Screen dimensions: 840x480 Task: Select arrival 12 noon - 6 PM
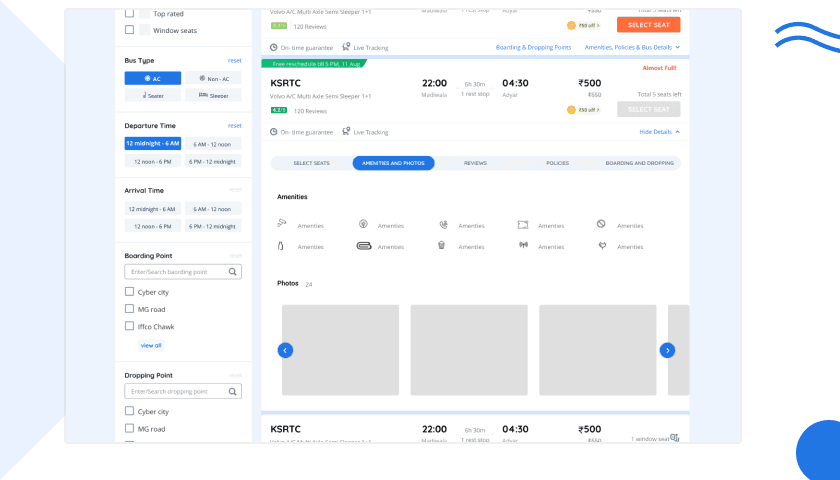tap(153, 226)
